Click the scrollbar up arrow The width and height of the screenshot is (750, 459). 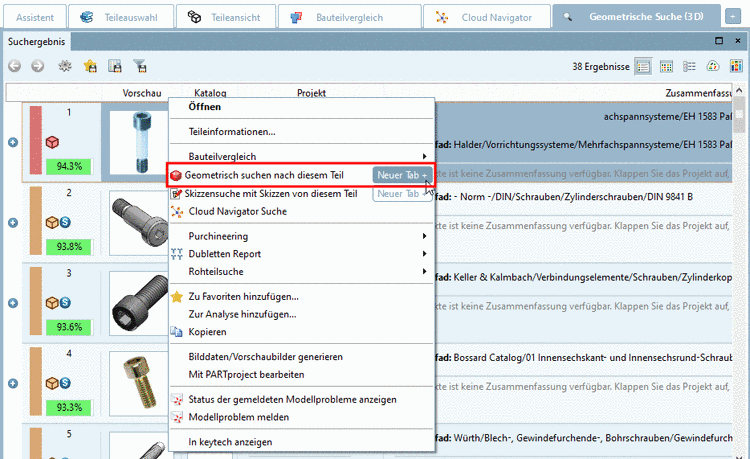click(x=739, y=90)
